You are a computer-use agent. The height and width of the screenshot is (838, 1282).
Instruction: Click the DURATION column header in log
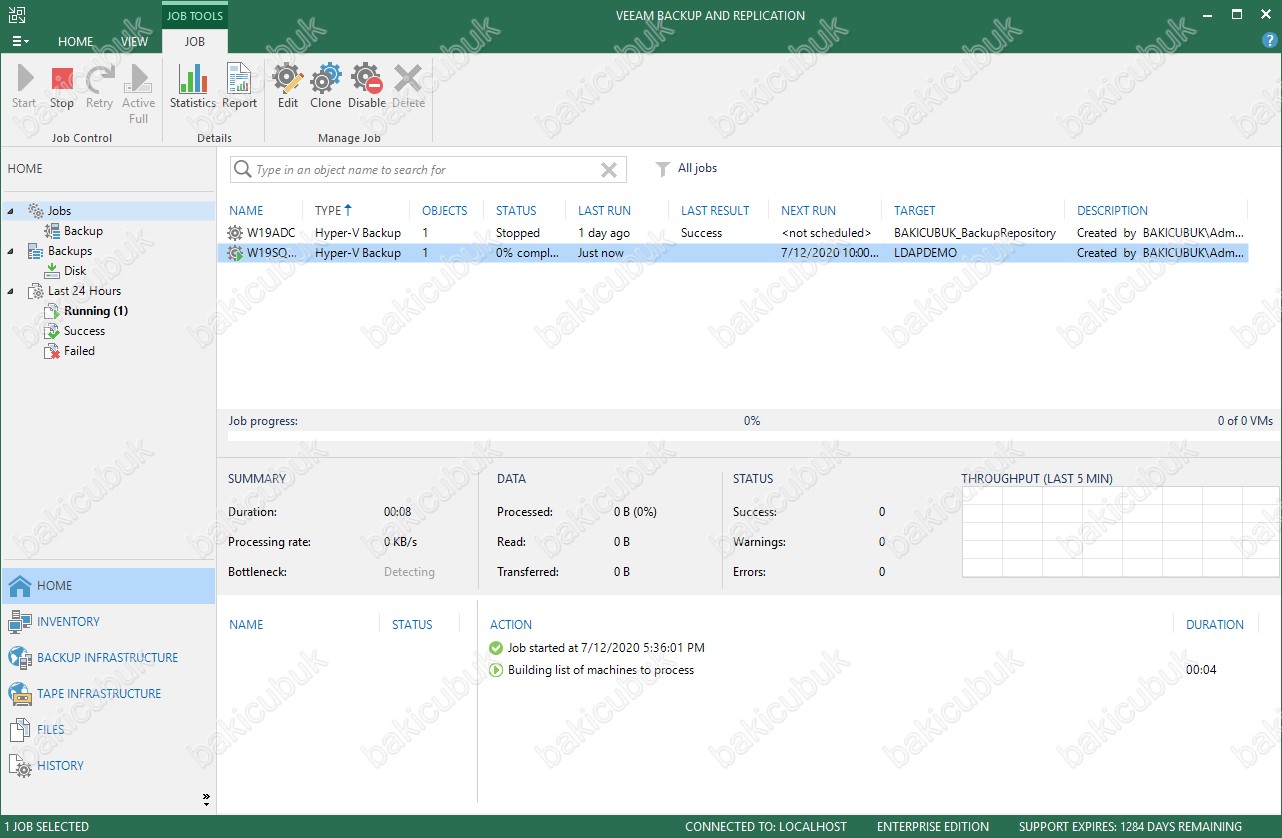pyautogui.click(x=1215, y=625)
